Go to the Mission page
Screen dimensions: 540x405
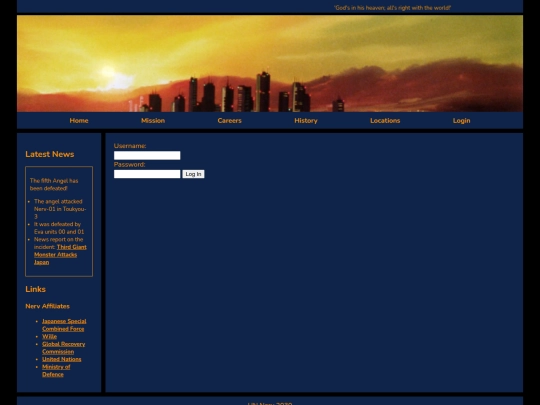tap(153, 121)
